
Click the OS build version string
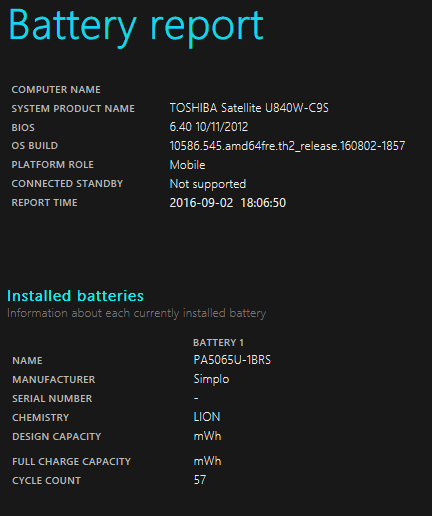point(287,146)
